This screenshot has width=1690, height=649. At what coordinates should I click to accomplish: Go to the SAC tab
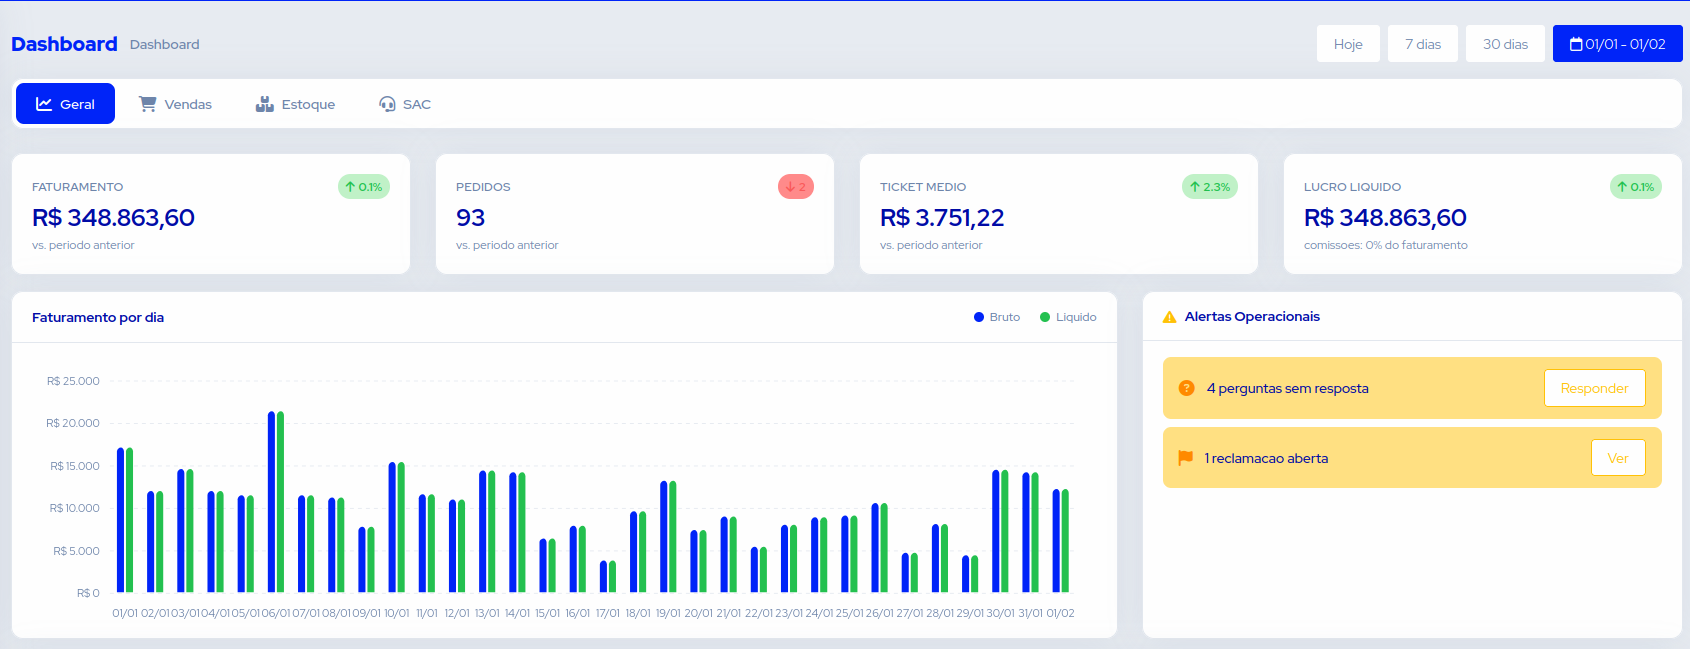[405, 104]
